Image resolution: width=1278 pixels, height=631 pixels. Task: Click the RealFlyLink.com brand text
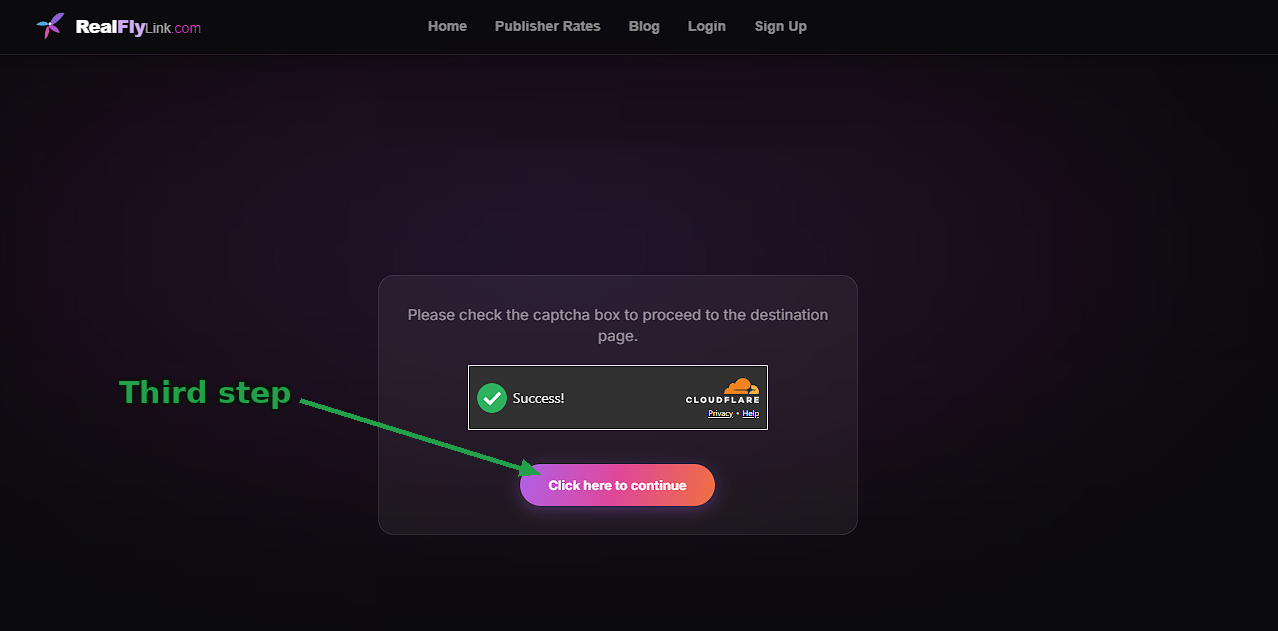click(x=138, y=27)
